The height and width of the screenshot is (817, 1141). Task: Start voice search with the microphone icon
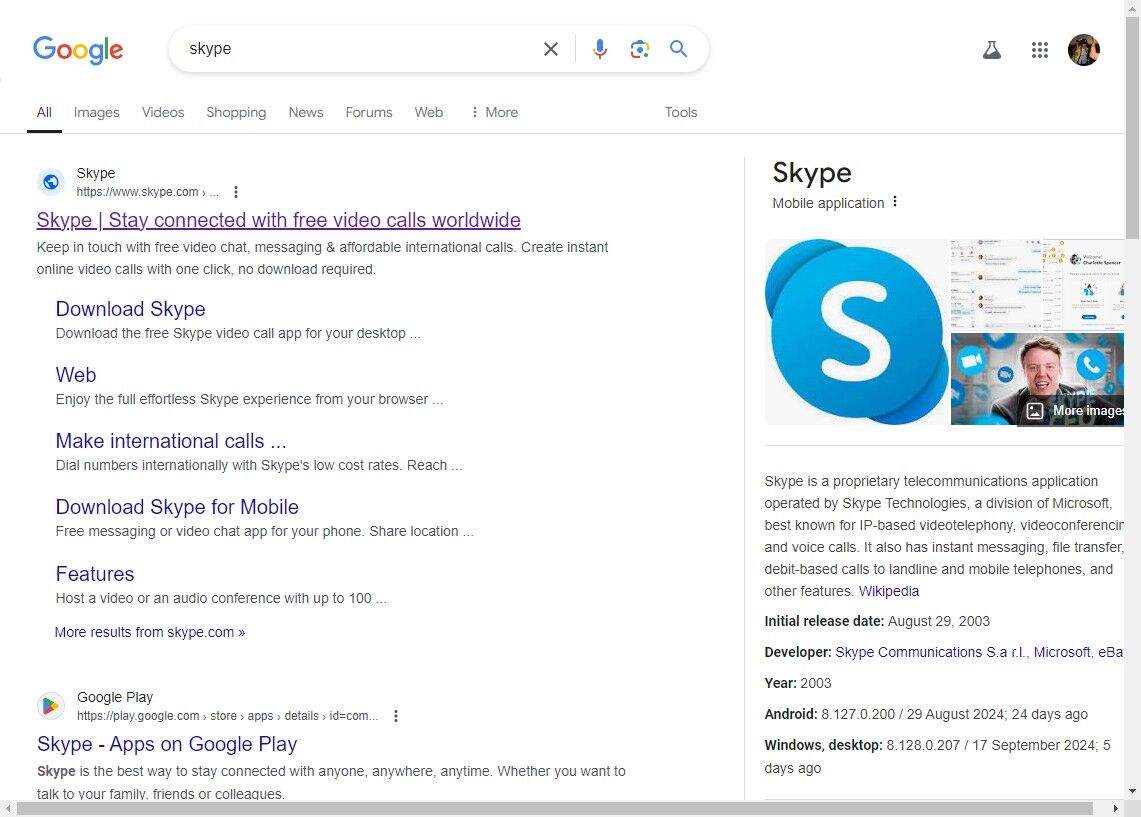coord(600,49)
